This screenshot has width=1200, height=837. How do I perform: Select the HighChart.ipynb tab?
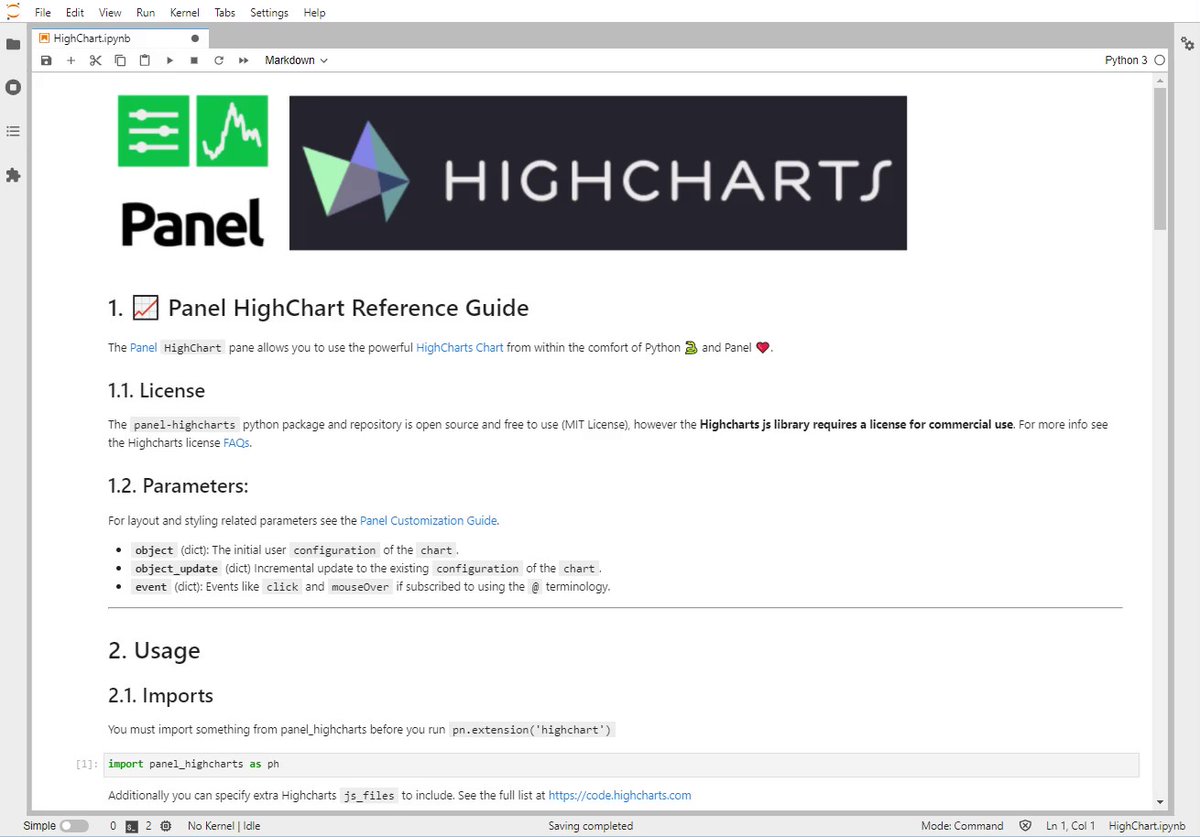coord(110,36)
